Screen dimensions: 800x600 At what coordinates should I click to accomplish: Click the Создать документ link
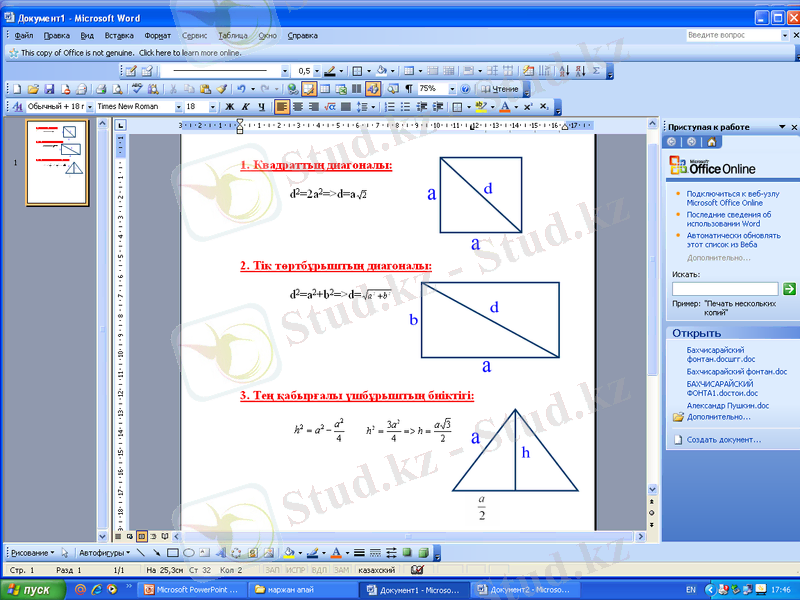pos(723,439)
